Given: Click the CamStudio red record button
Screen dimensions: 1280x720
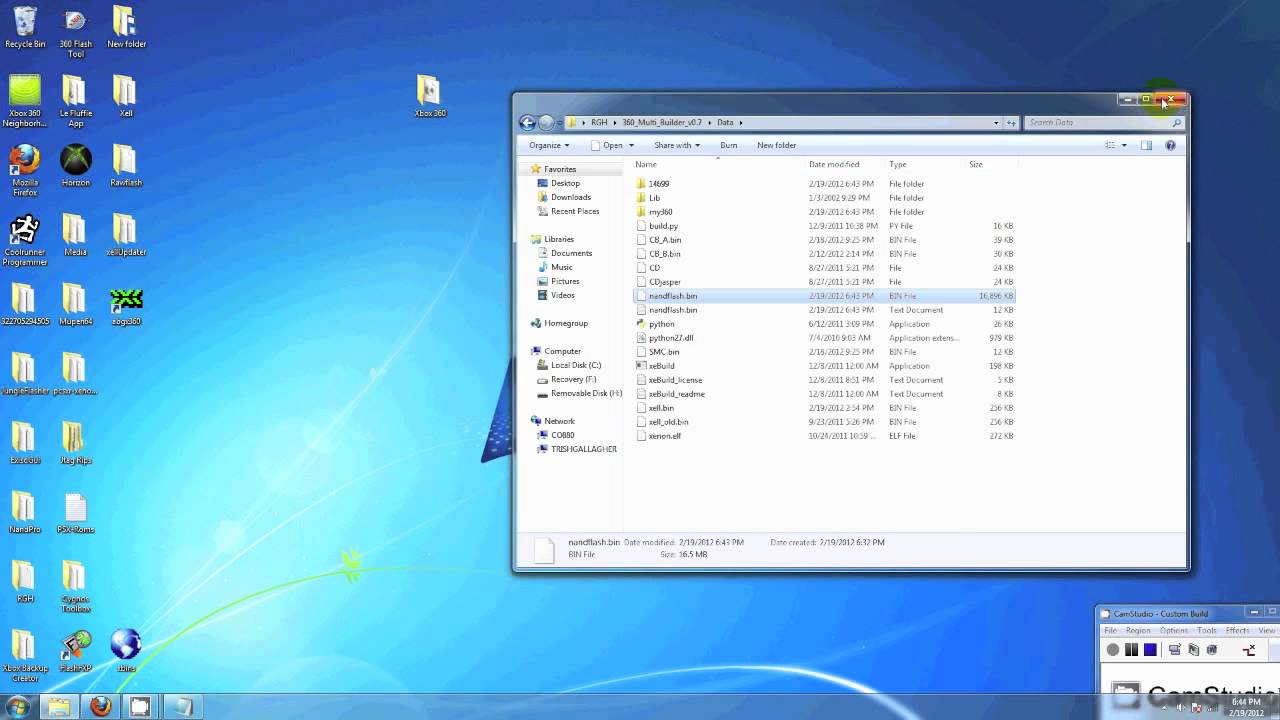Looking at the screenshot, I should (x=1113, y=650).
